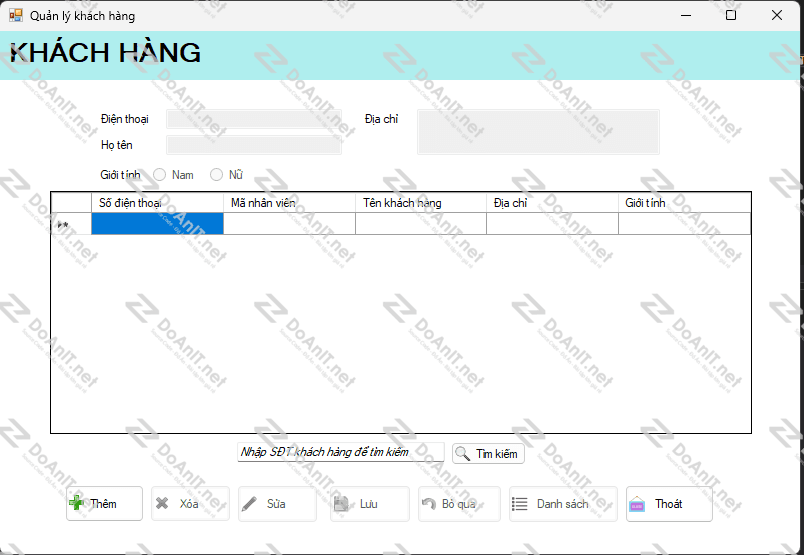Click the magnifier icon on Tìm kiếm
The width and height of the screenshot is (804, 555).
[463, 453]
